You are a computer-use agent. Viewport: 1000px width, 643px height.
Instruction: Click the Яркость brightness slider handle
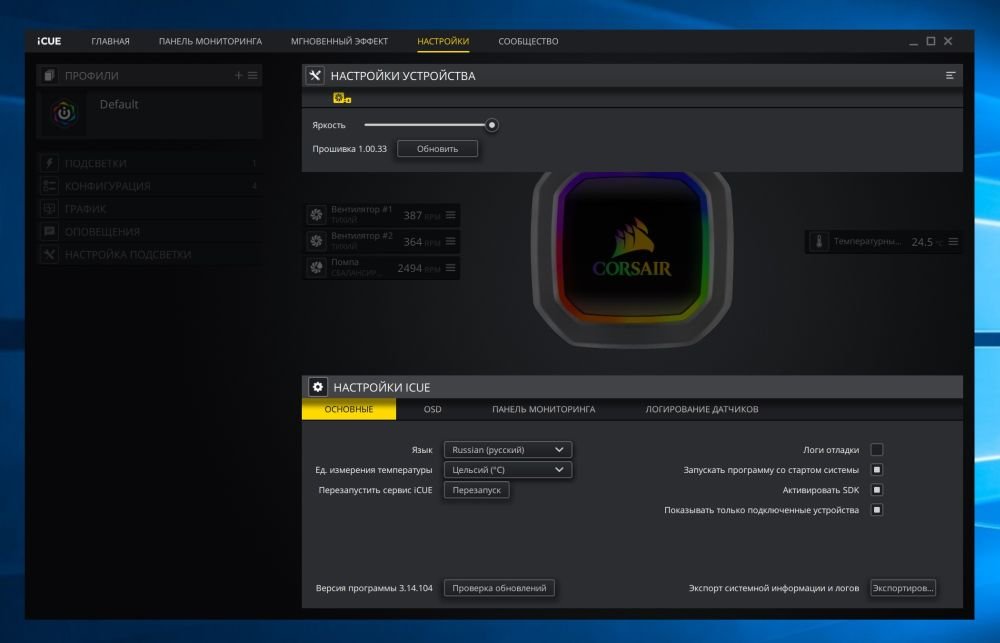coord(492,125)
